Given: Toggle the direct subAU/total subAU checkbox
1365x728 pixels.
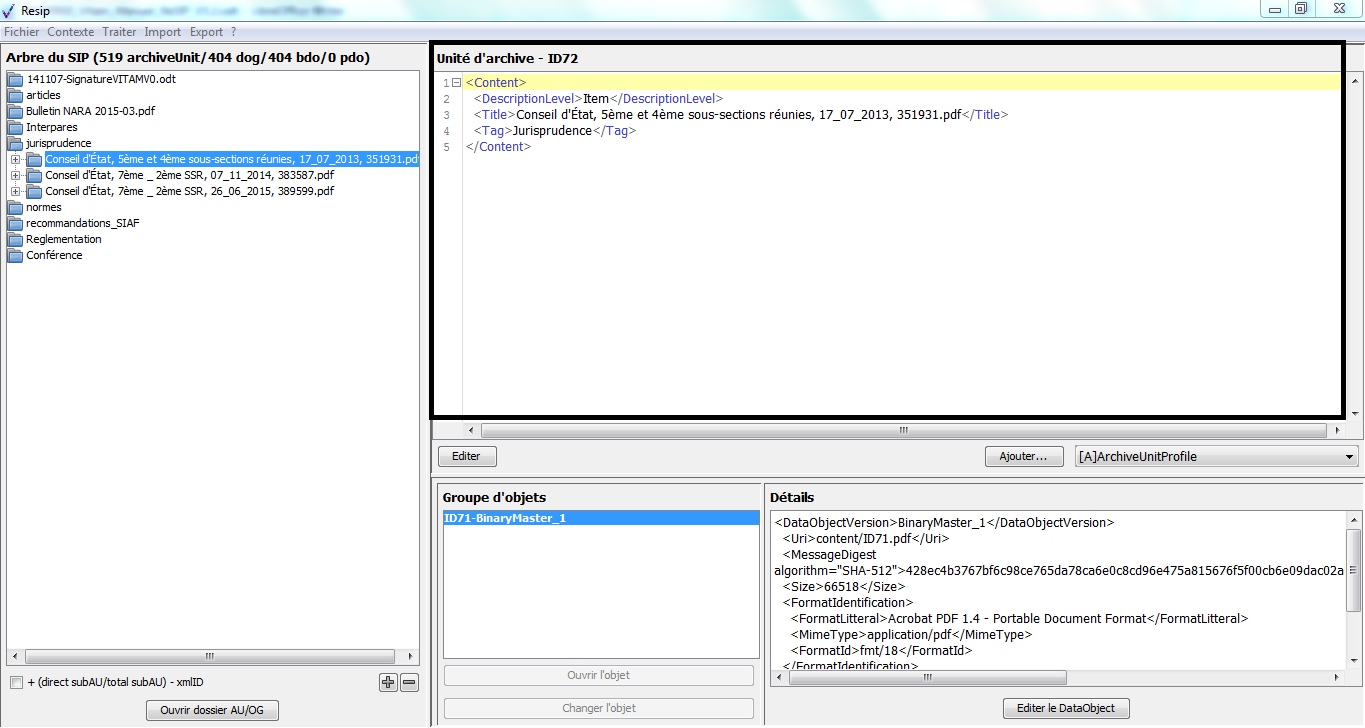Looking at the screenshot, I should pos(16,683).
